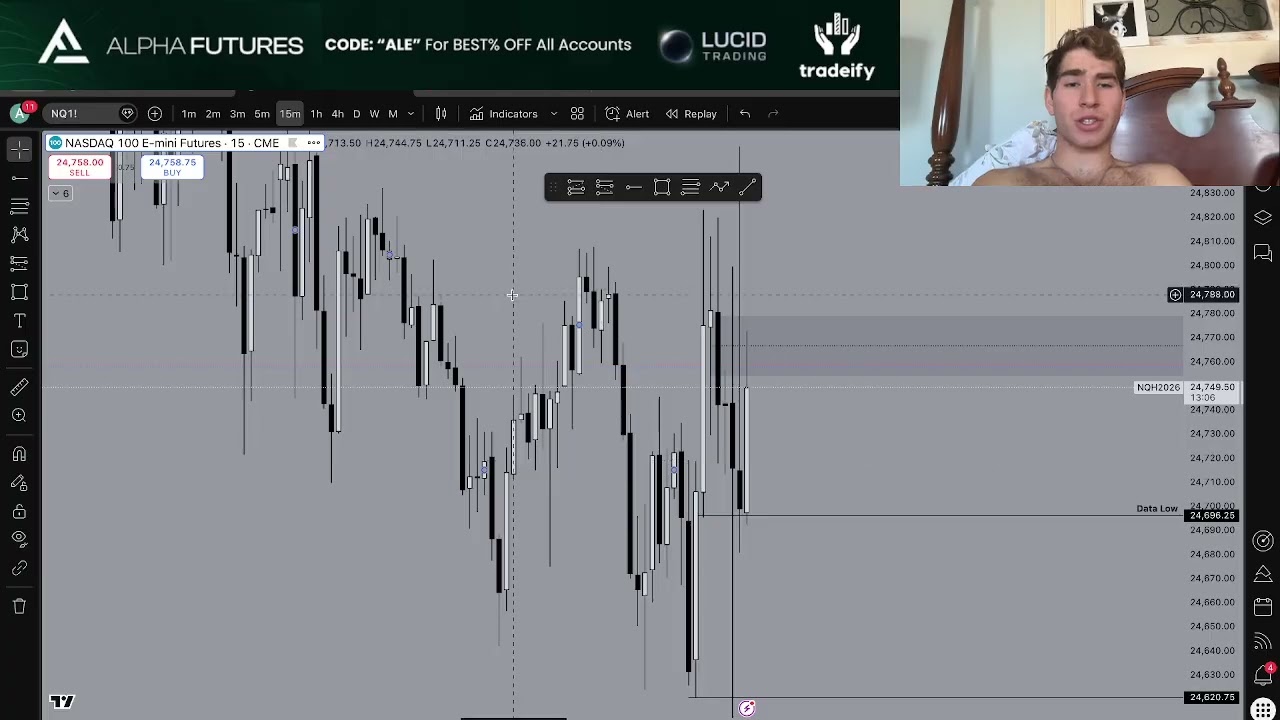Click the BUY 24,758.75 button
This screenshot has width=1280, height=720.
tap(172, 167)
